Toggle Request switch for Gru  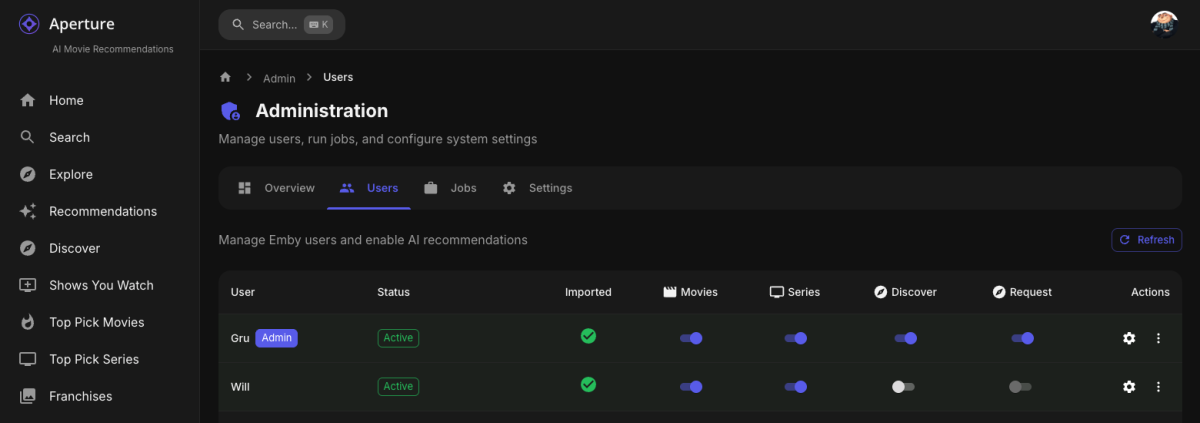(x=1021, y=338)
